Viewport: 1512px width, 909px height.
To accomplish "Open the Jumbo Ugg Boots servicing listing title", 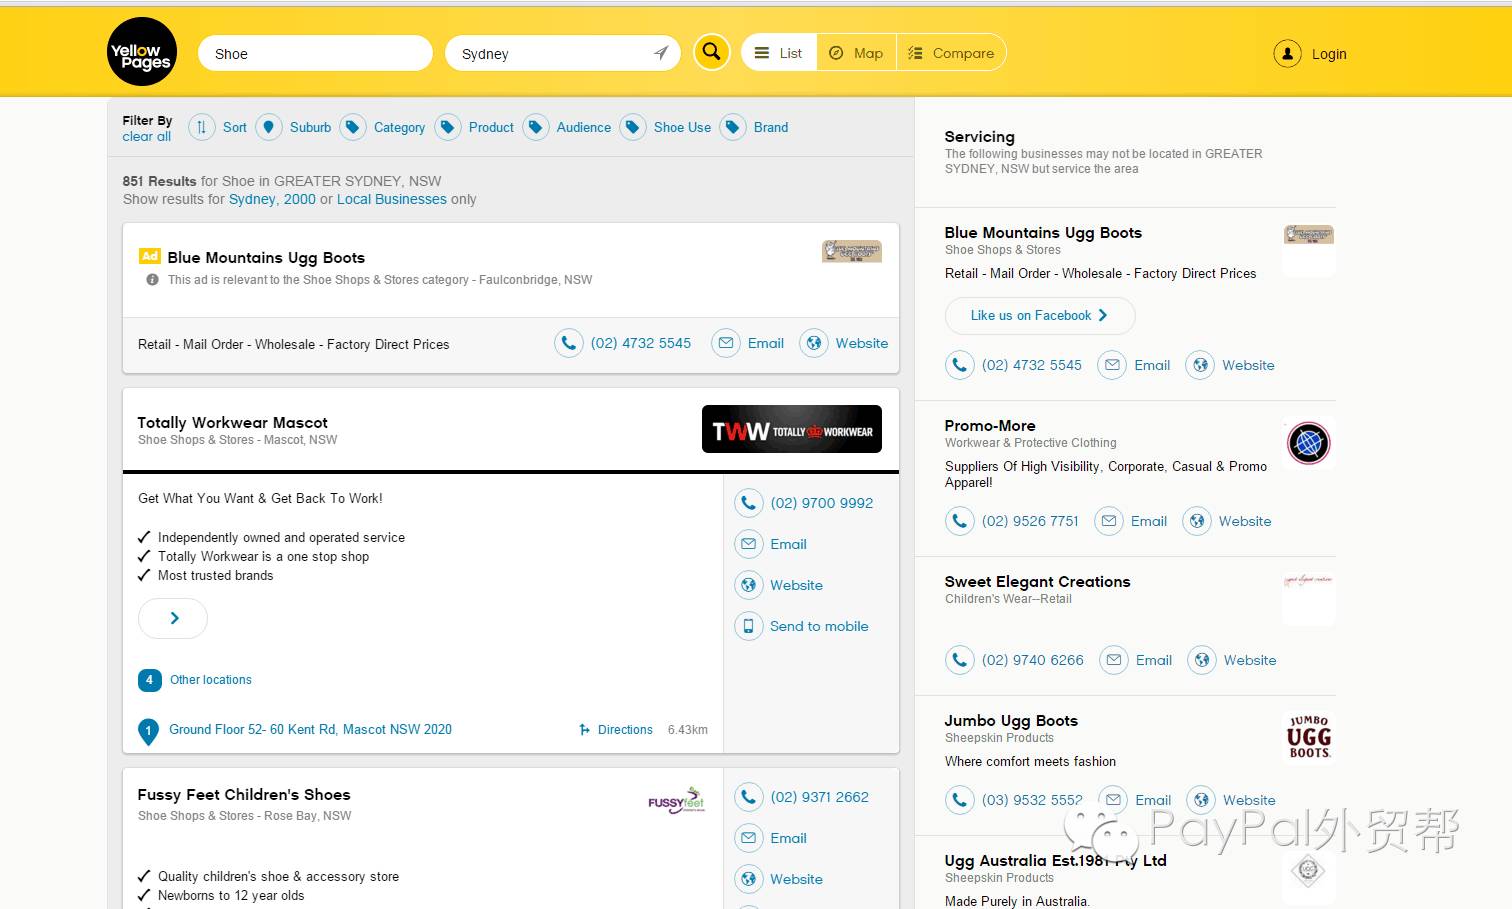I will click(x=1011, y=720).
